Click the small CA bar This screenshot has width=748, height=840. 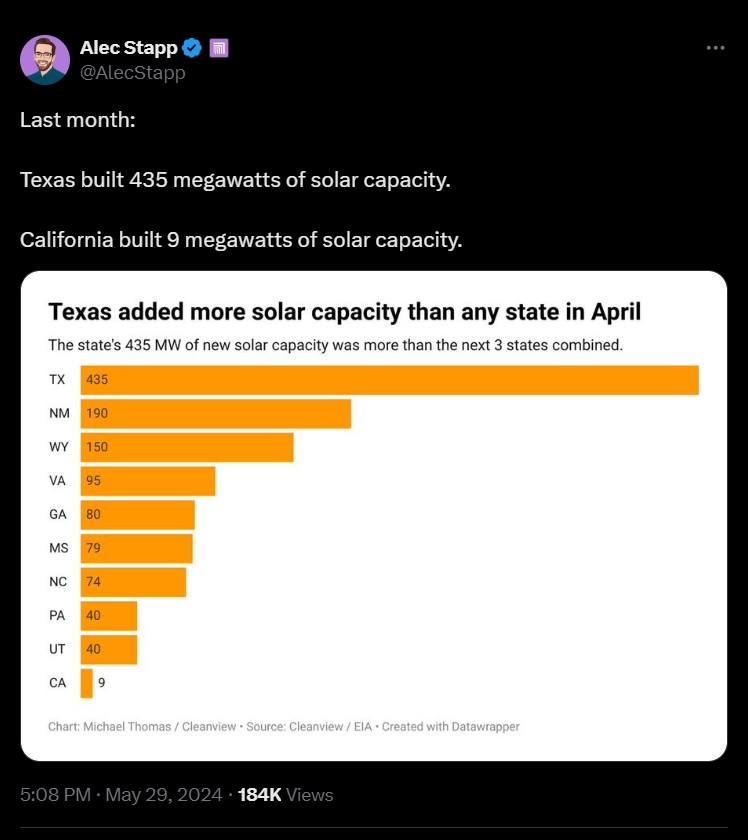(87, 683)
